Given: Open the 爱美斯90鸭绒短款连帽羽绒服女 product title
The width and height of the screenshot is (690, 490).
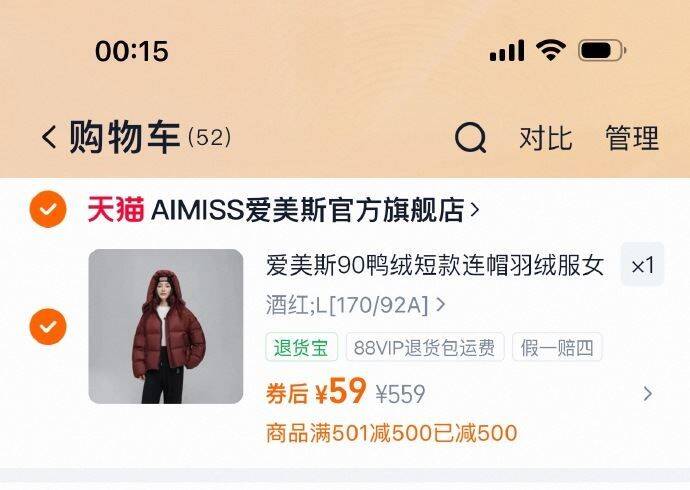Looking at the screenshot, I should 435,266.
